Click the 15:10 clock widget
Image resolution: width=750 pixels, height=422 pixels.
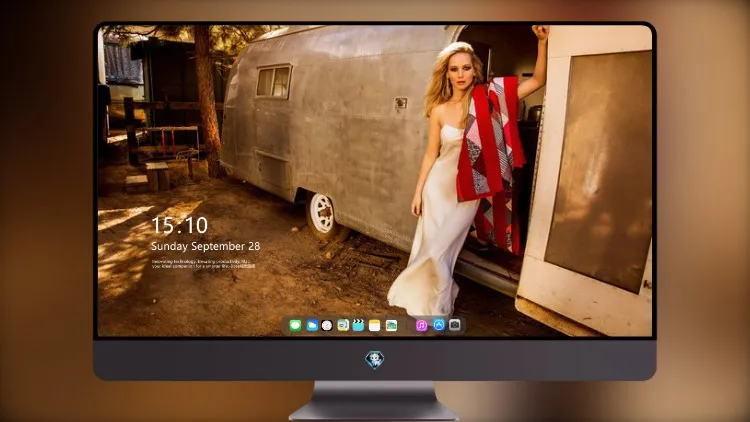tap(180, 225)
